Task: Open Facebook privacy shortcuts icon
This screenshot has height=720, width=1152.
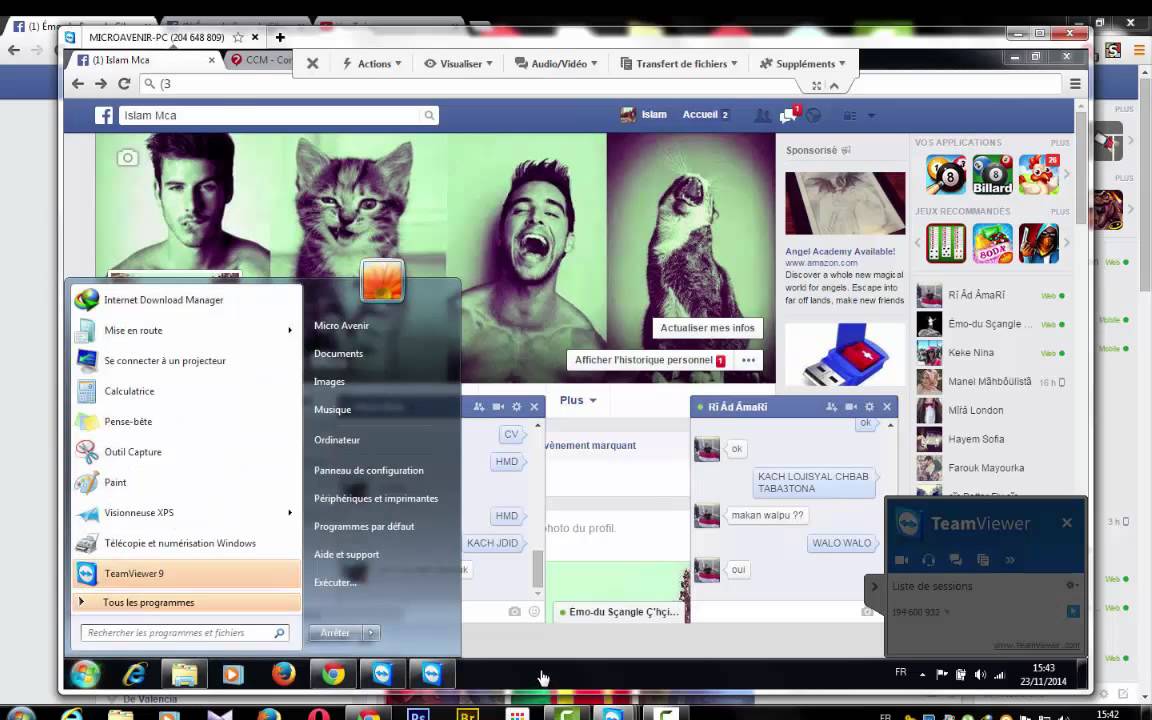Action: [x=850, y=115]
